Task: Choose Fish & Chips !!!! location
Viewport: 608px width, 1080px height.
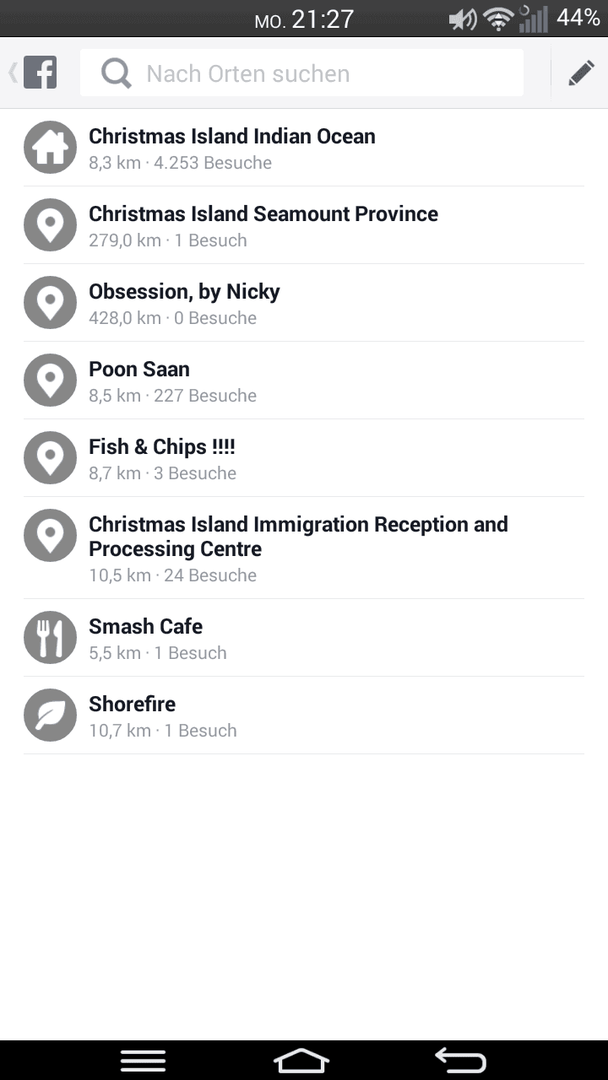Action: [x=304, y=458]
